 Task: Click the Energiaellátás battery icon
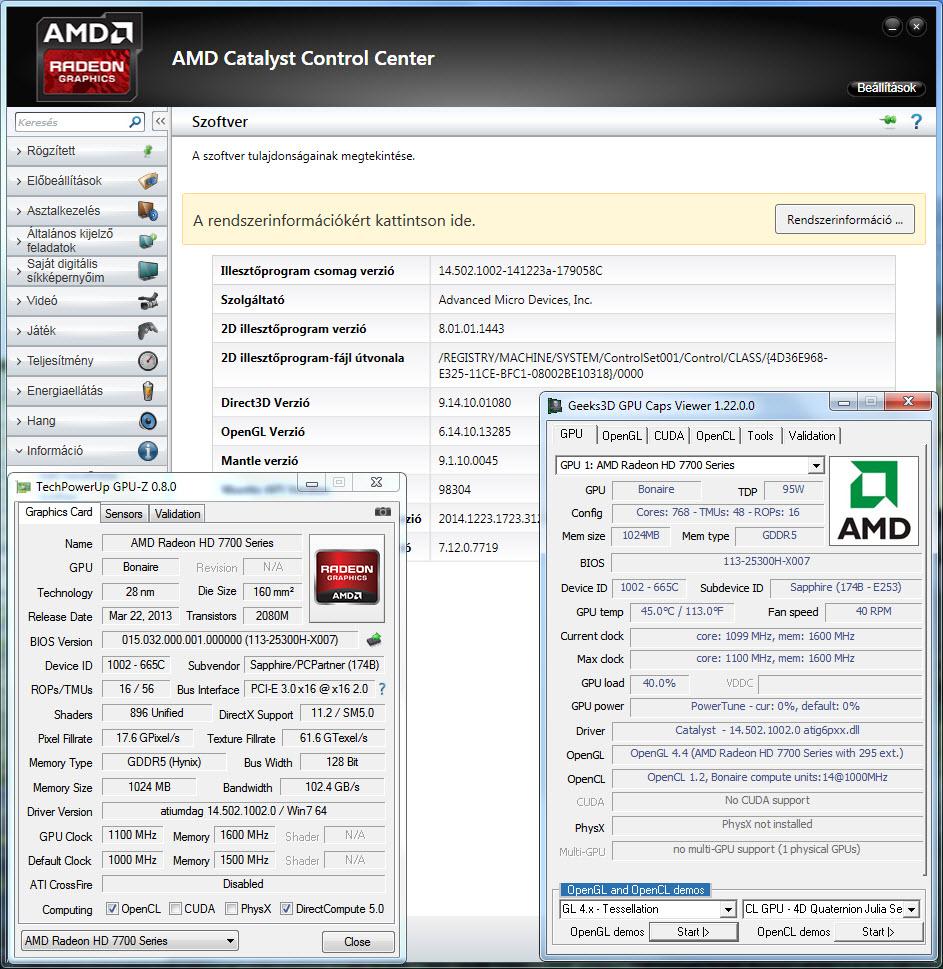click(x=148, y=391)
